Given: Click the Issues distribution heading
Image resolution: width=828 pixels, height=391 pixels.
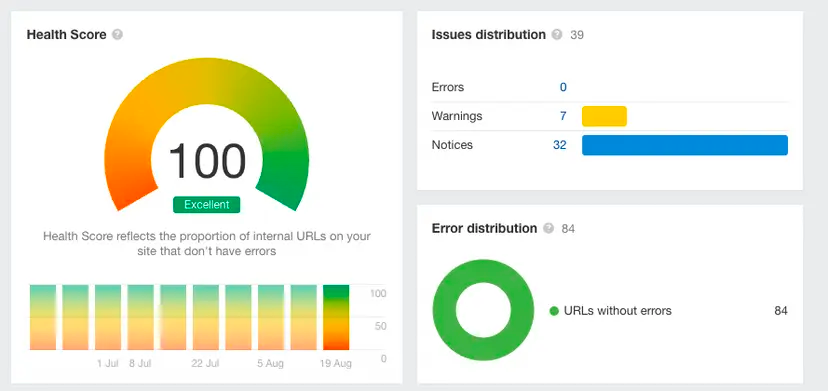Looking at the screenshot, I should pos(488,35).
